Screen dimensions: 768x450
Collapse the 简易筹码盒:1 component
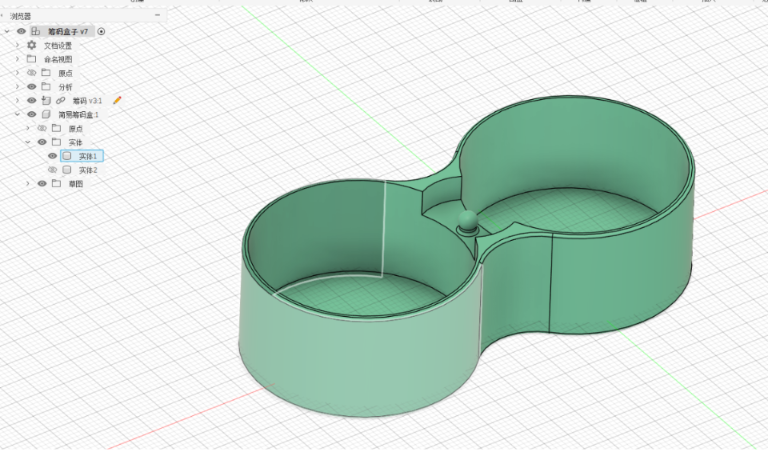coord(18,114)
